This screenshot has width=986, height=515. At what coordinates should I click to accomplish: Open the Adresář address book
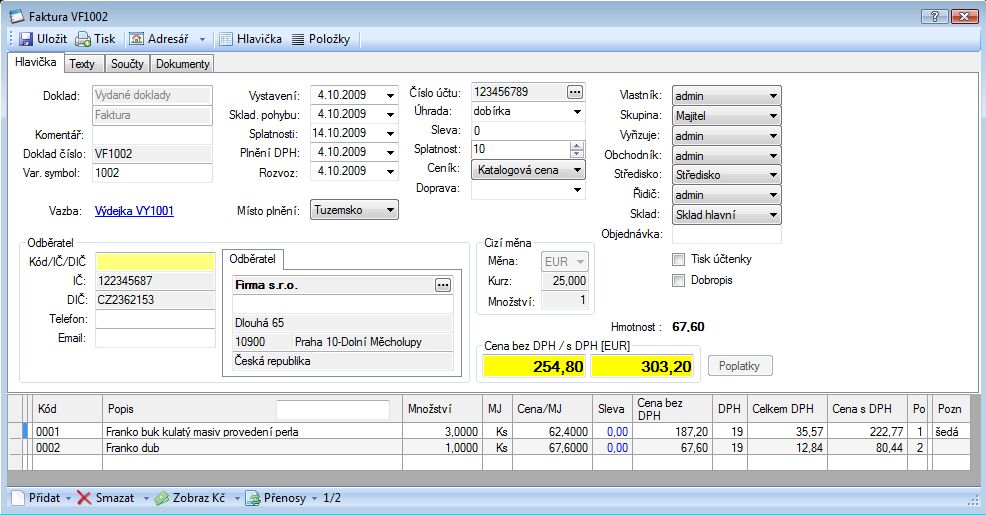pyautogui.click(x=137, y=39)
